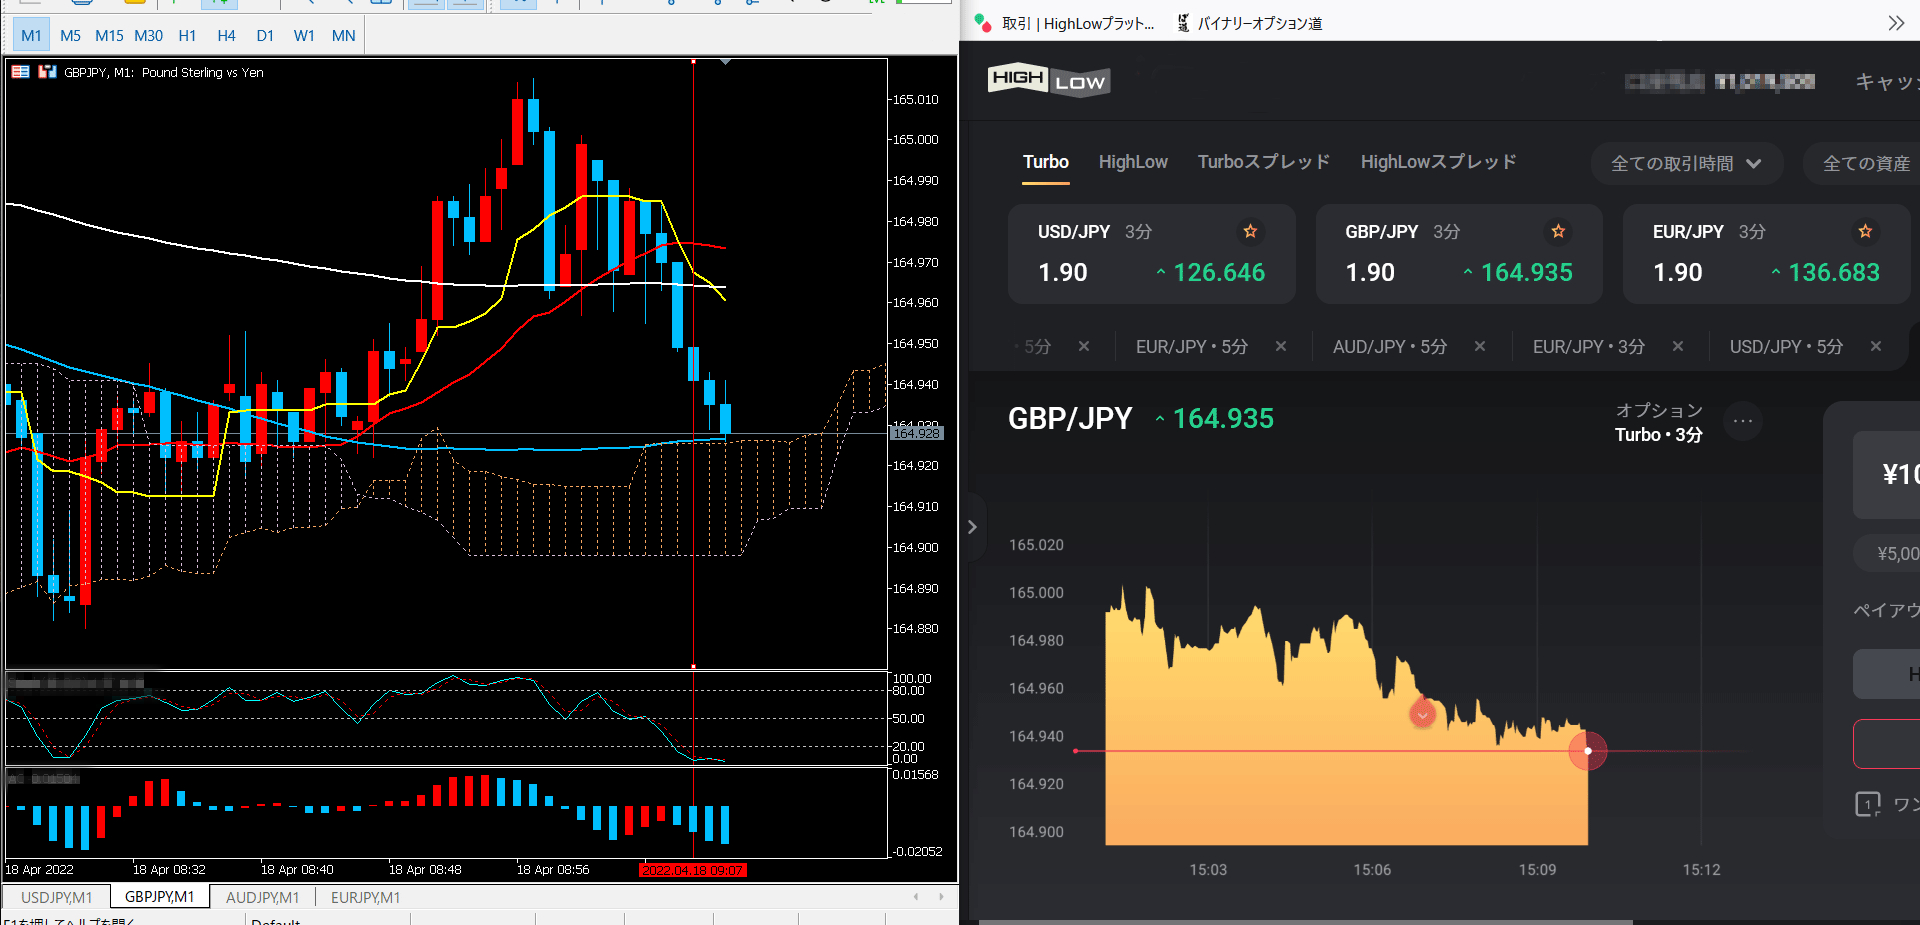The image size is (1920, 925).
Task: Switch MT4 chart to M15 timeframe
Action: [x=109, y=35]
